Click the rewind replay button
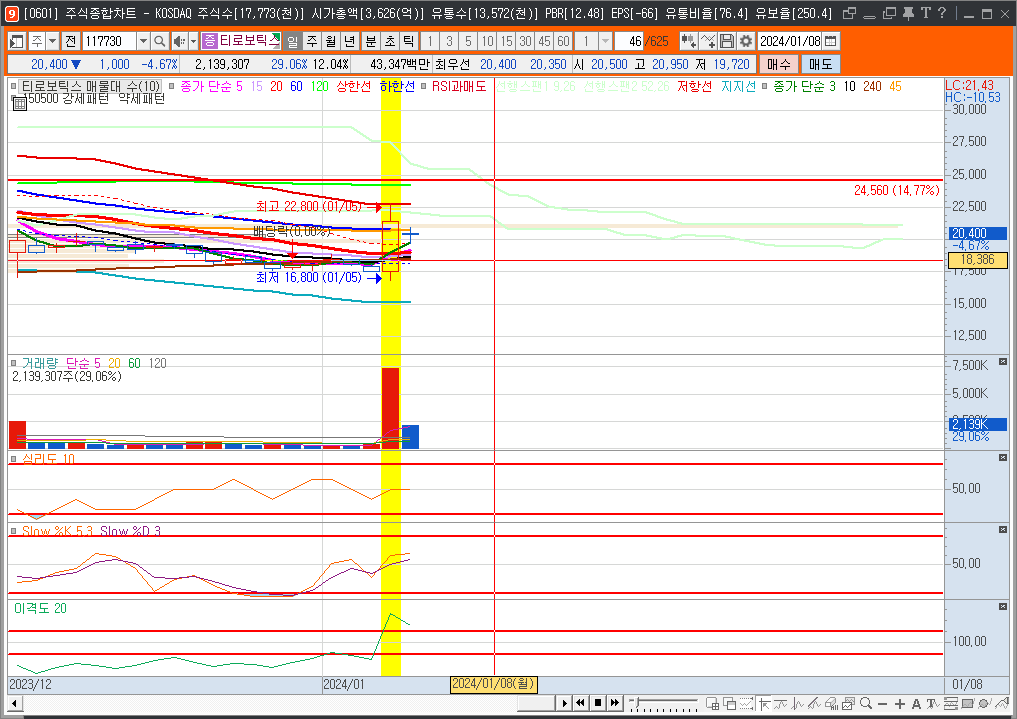Screen dimensions: 1017x719 580,703
